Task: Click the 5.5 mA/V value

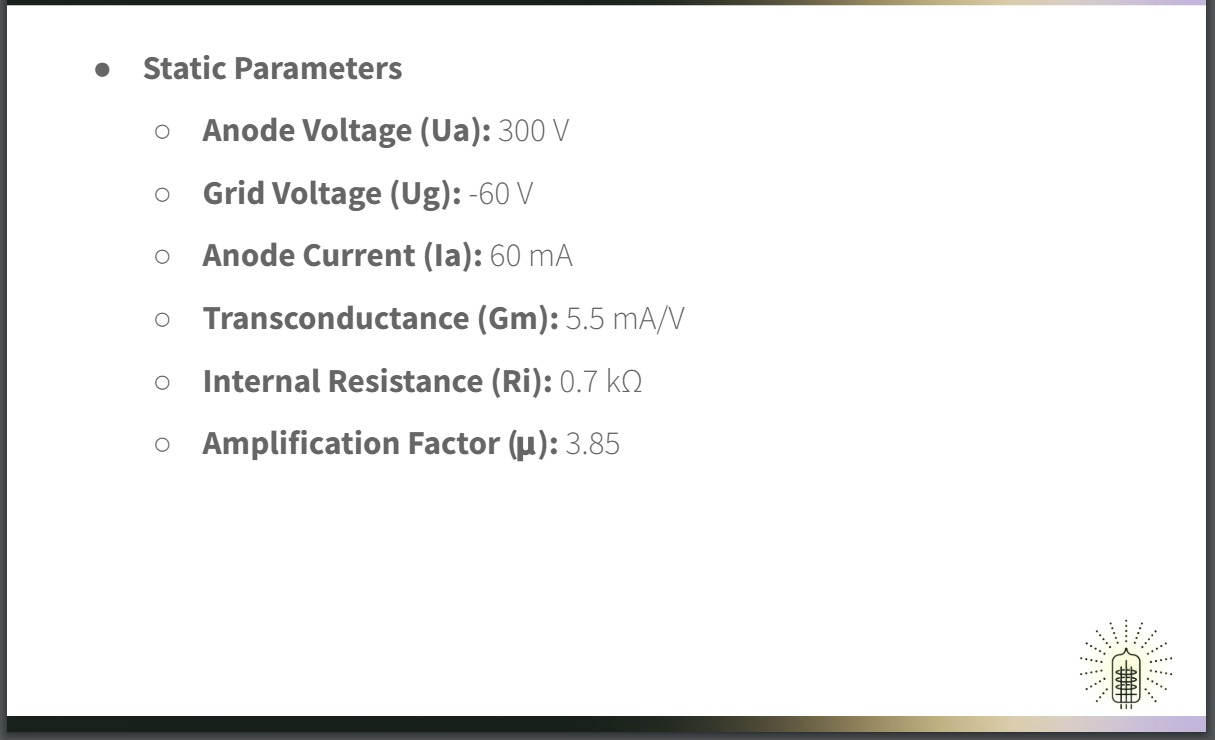Action: 625,319
